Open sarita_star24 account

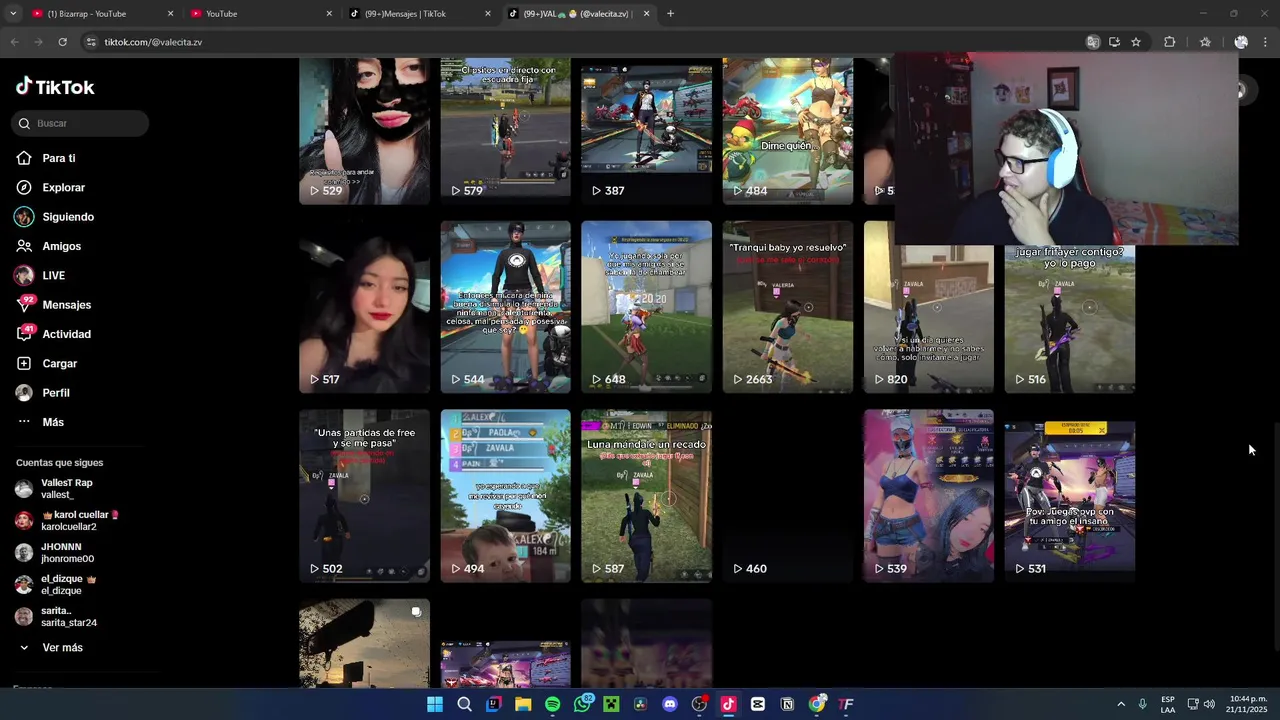coord(68,617)
